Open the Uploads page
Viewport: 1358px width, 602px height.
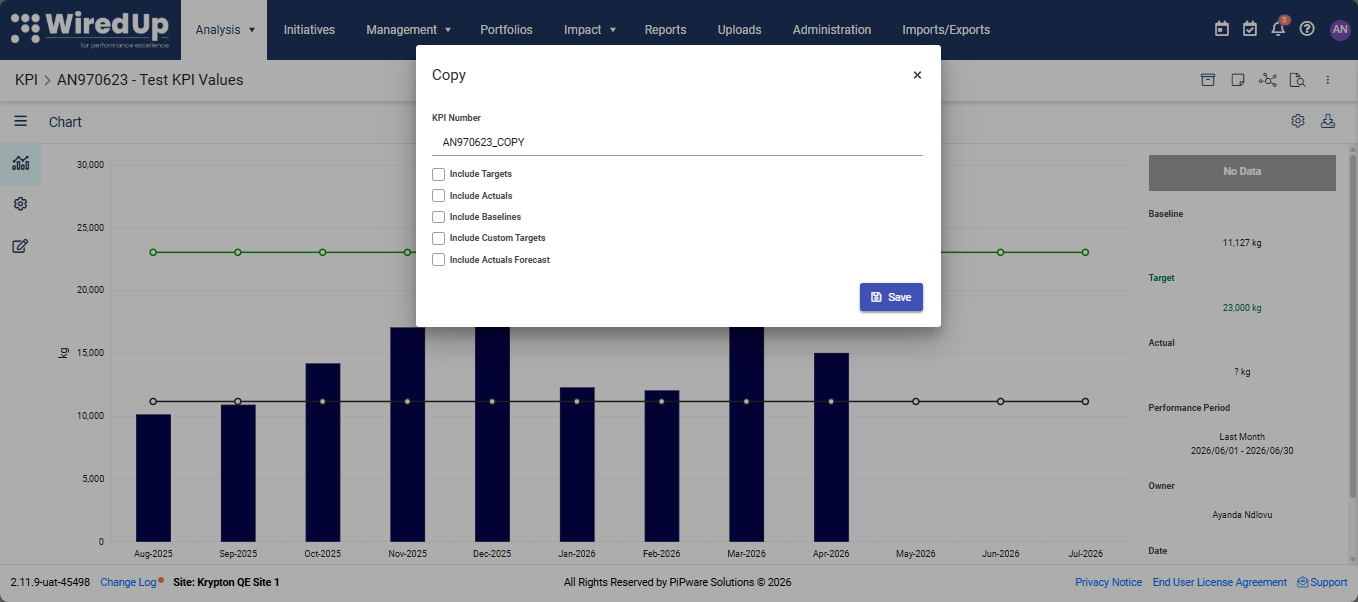739,30
